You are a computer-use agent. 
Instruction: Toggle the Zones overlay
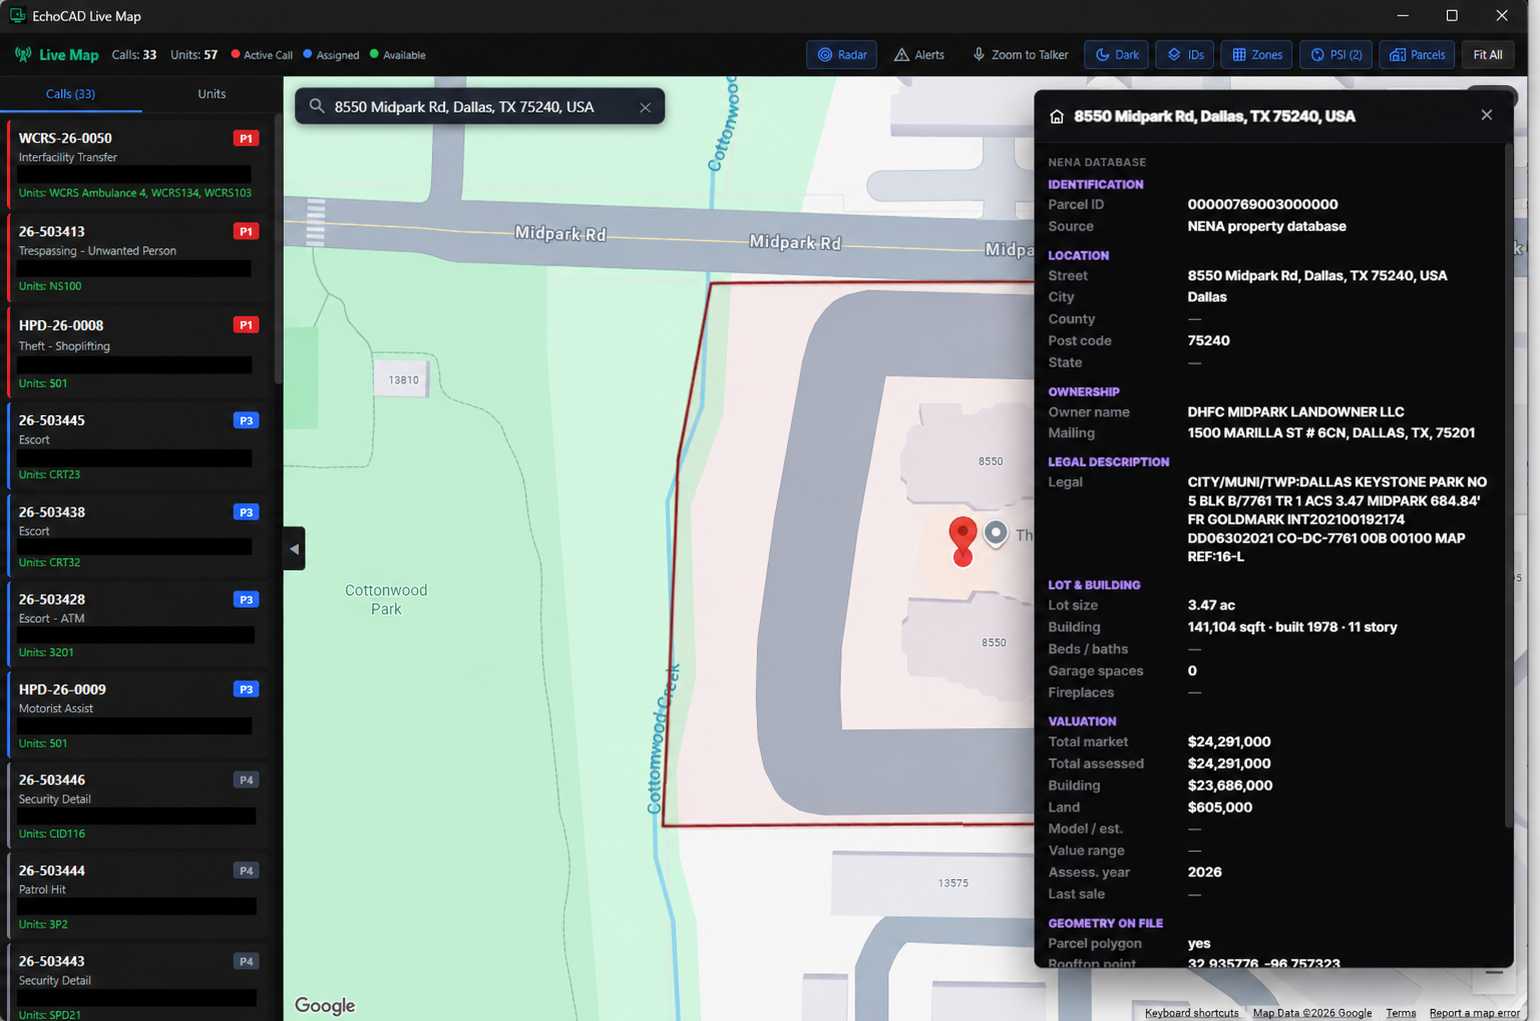[1257, 55]
